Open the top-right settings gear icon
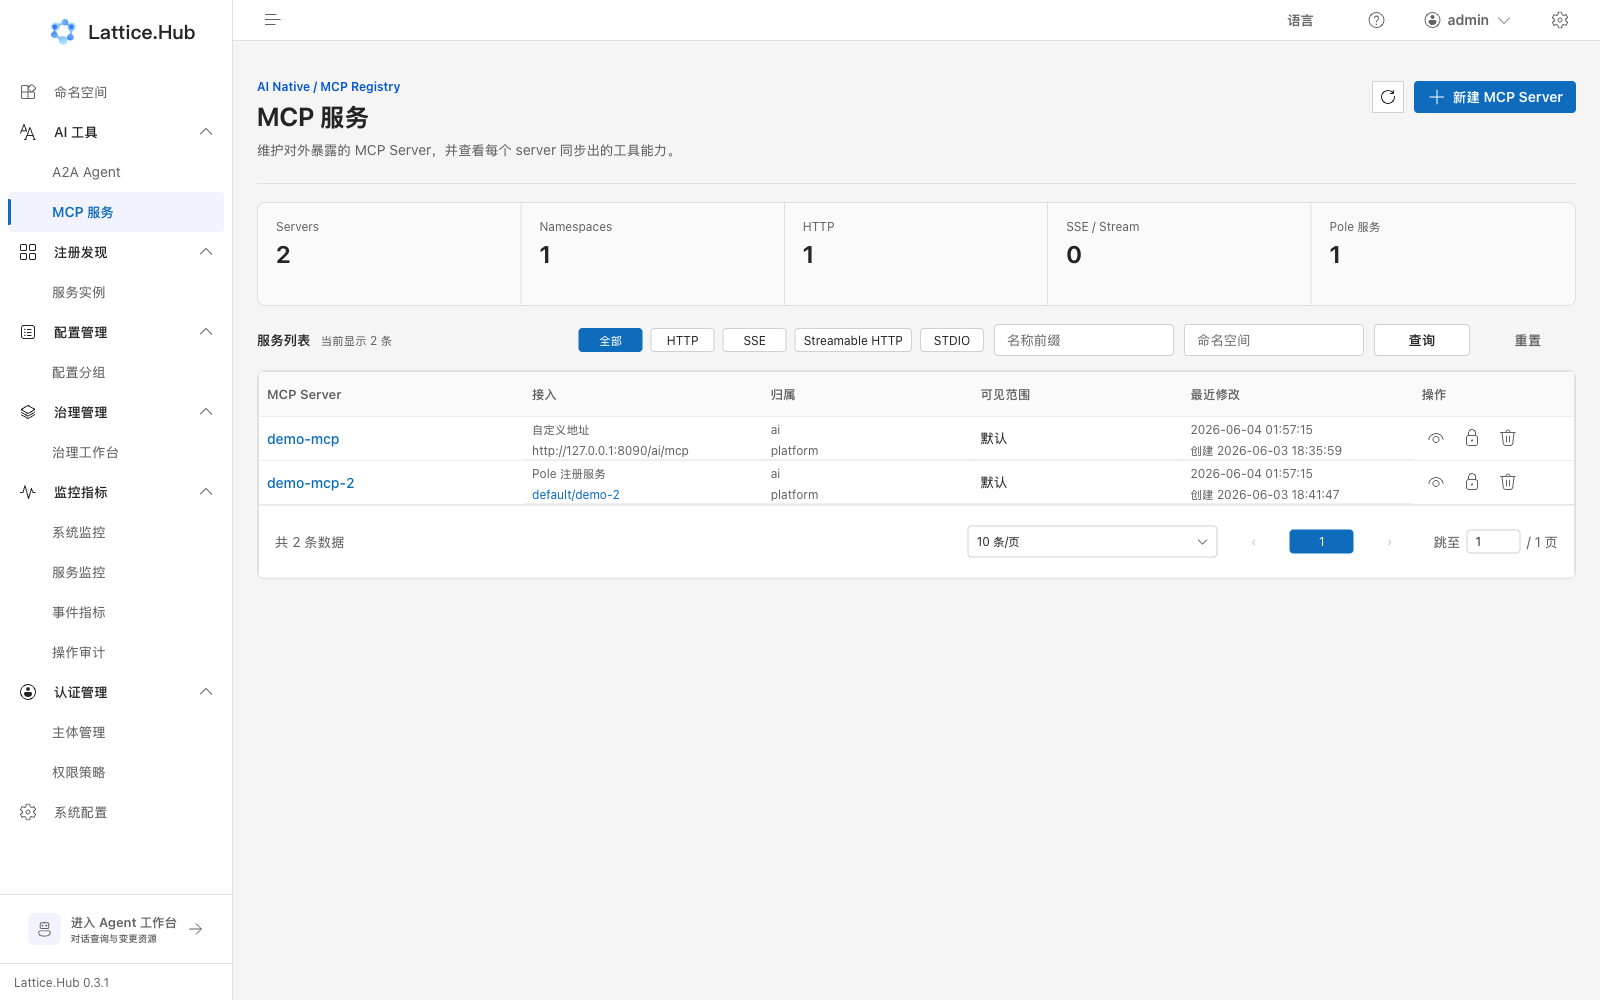1600x1000 pixels. [x=1560, y=20]
